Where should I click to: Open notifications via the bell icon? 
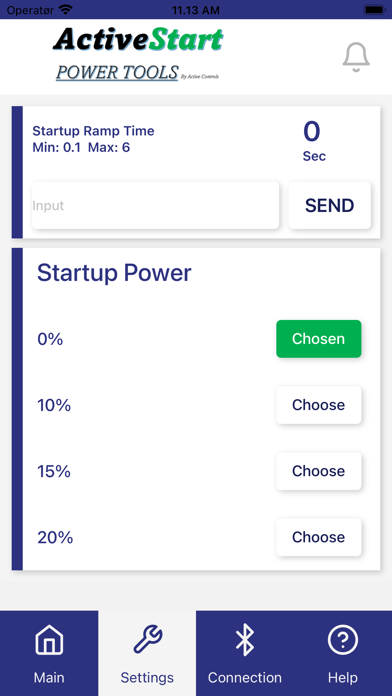coord(356,57)
